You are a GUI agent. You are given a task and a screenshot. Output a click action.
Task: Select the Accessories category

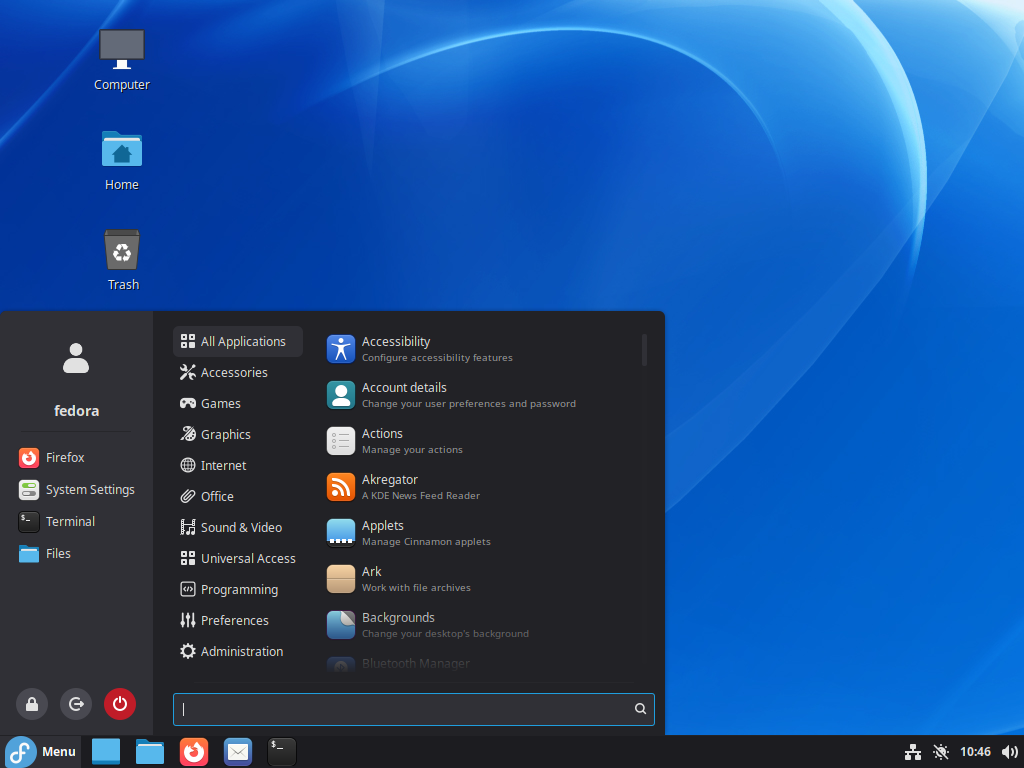click(x=238, y=372)
